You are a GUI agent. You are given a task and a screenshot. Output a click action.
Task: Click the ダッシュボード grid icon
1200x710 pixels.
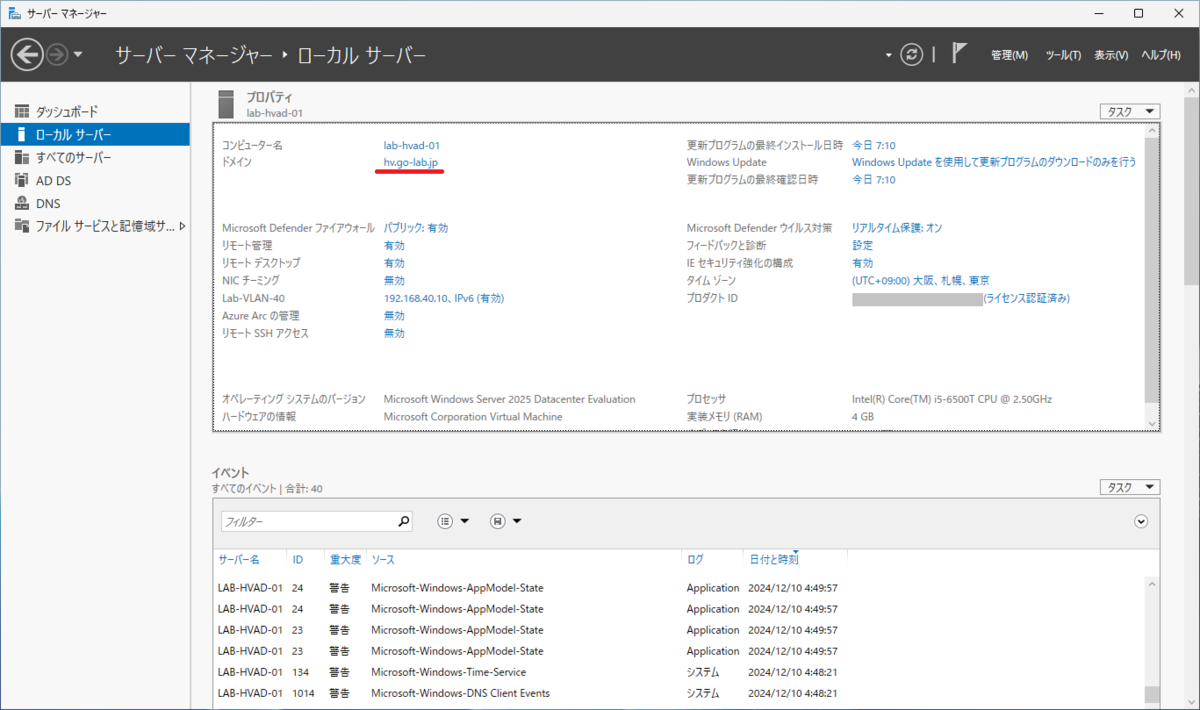pos(22,111)
